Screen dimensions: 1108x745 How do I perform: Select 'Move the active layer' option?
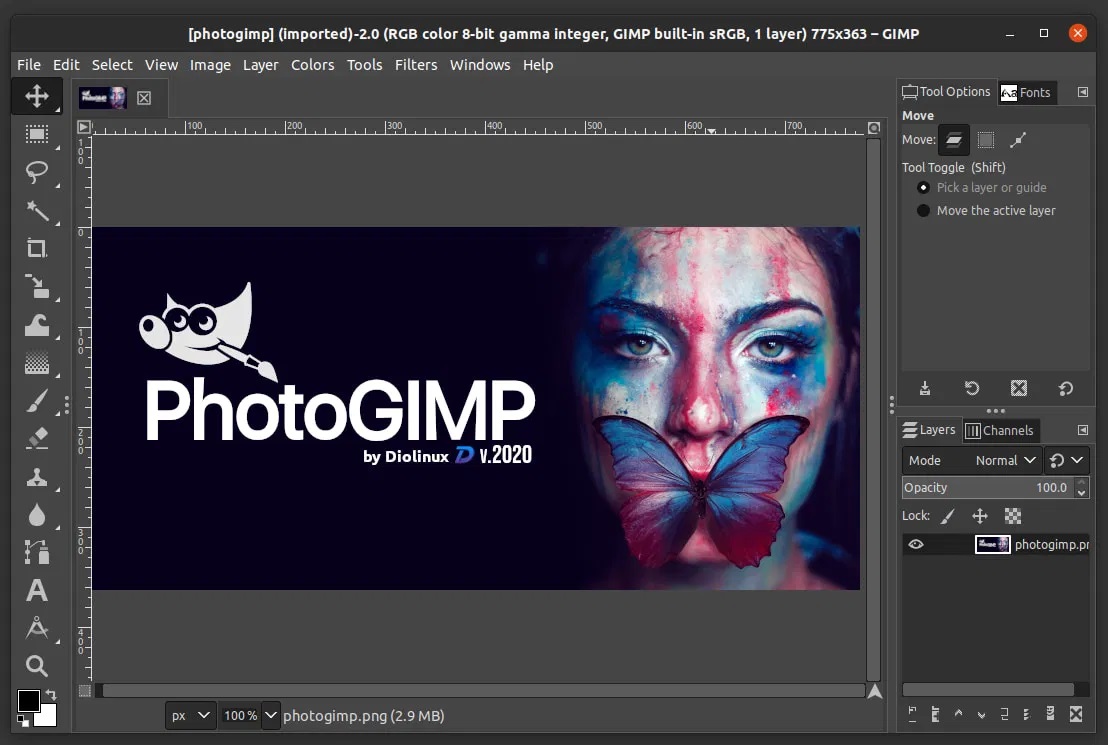[x=922, y=210]
